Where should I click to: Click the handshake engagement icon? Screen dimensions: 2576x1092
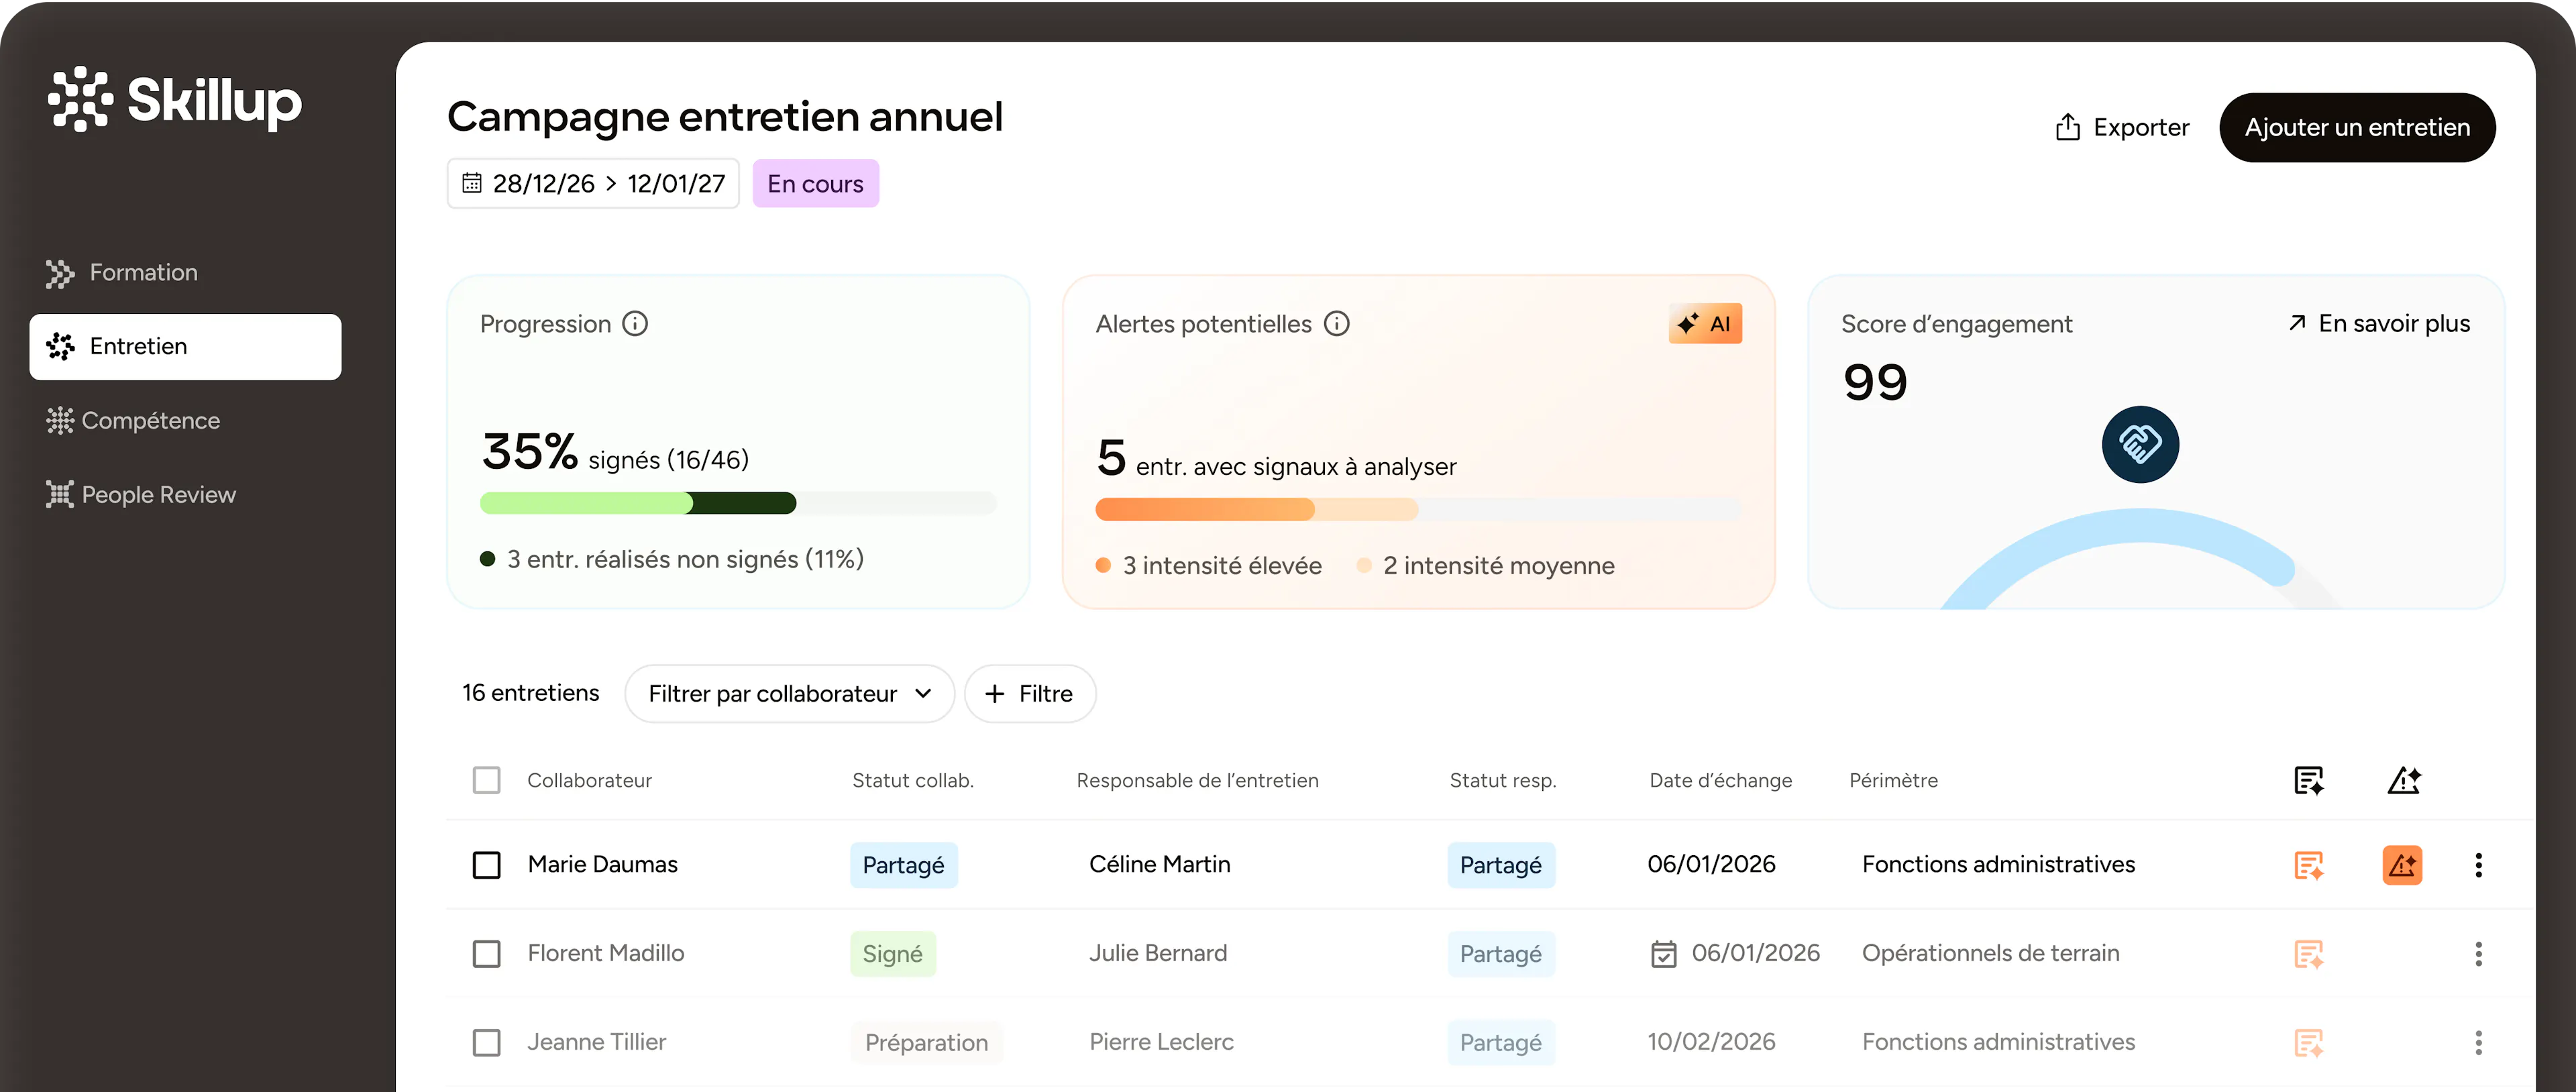2140,444
